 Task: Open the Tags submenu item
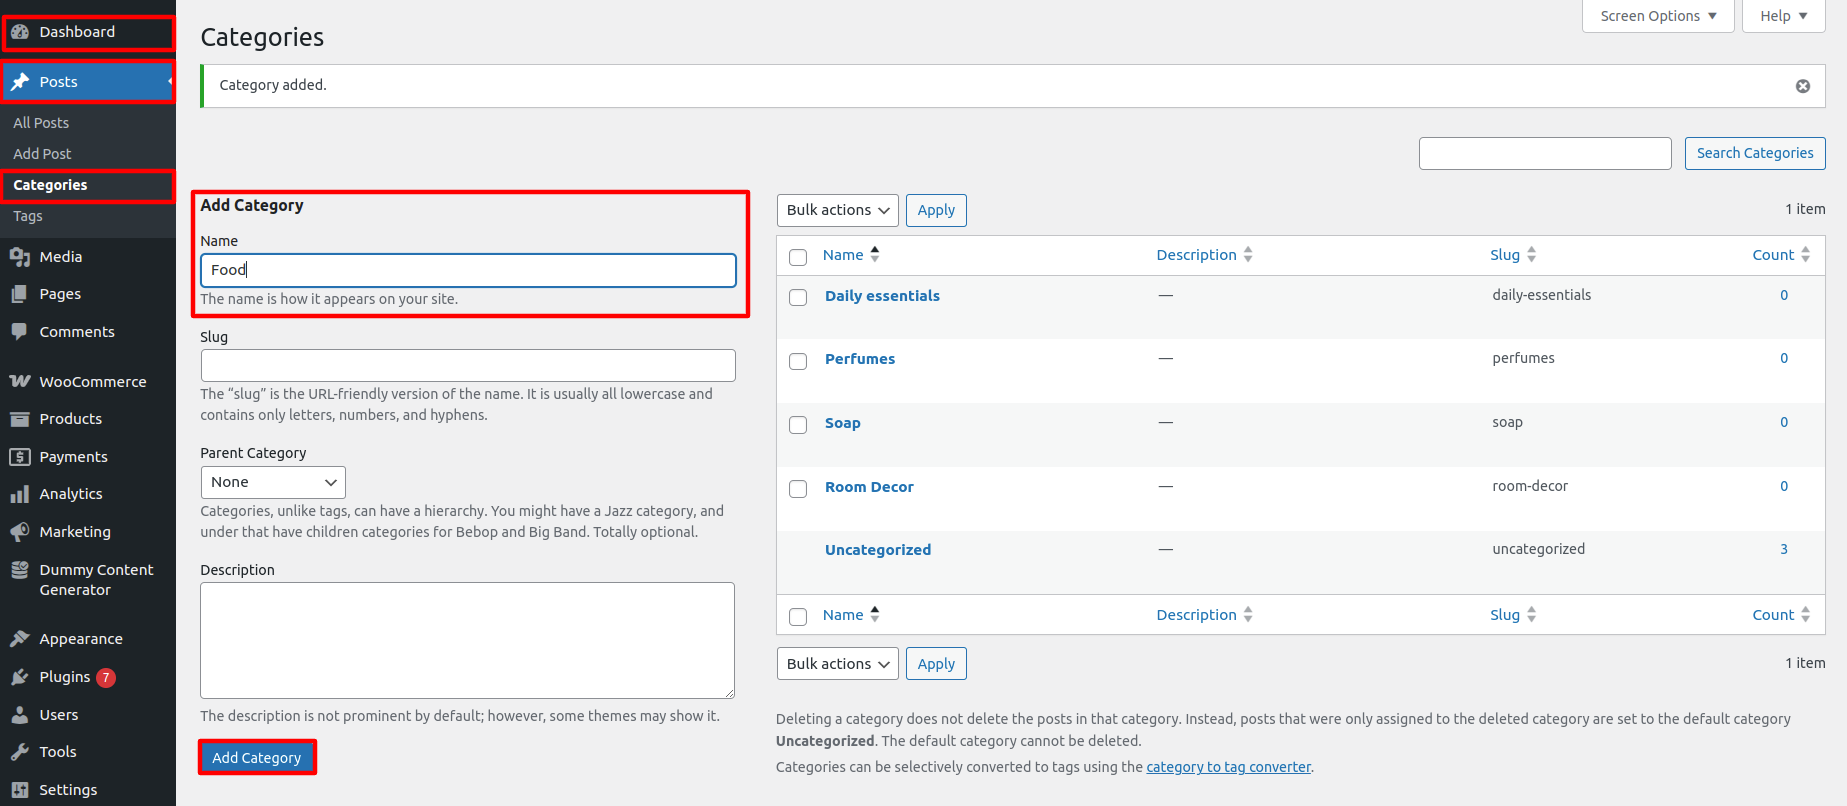pyautogui.click(x=28, y=216)
